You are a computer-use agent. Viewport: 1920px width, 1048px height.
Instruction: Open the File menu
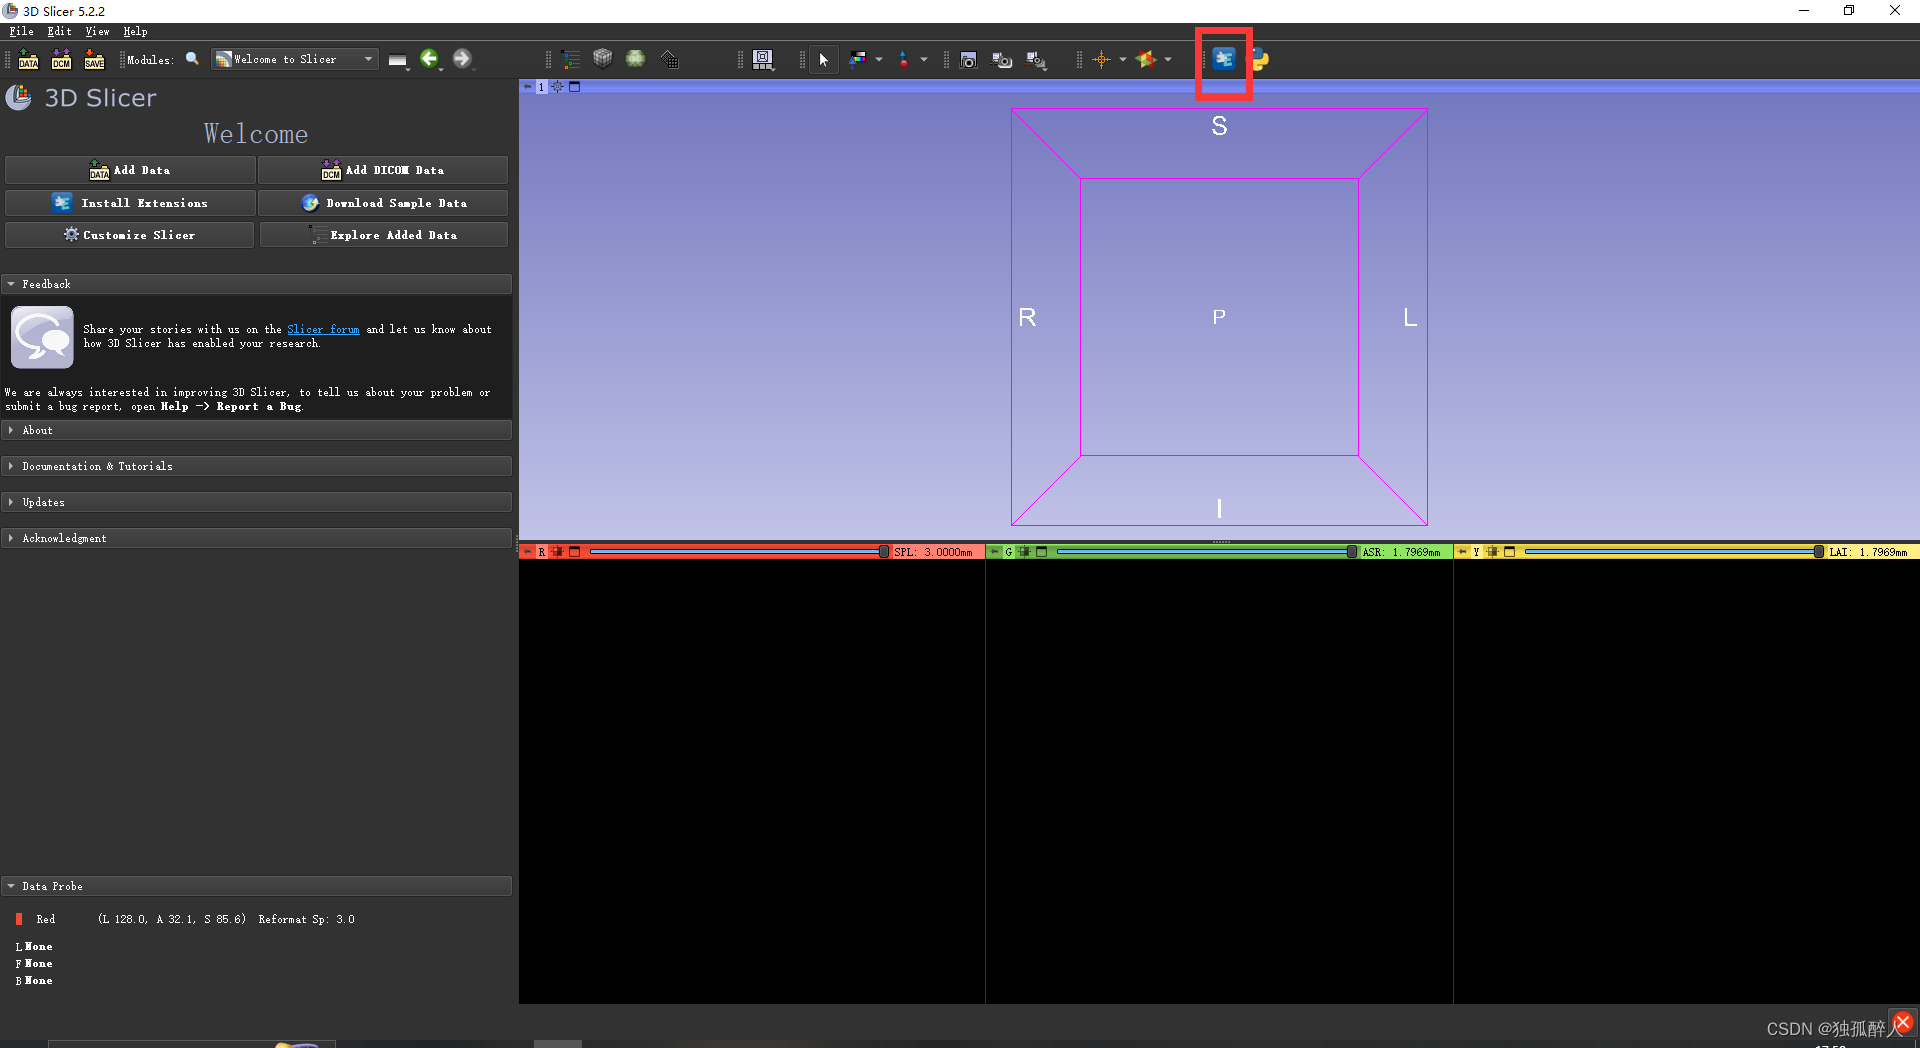[20, 31]
